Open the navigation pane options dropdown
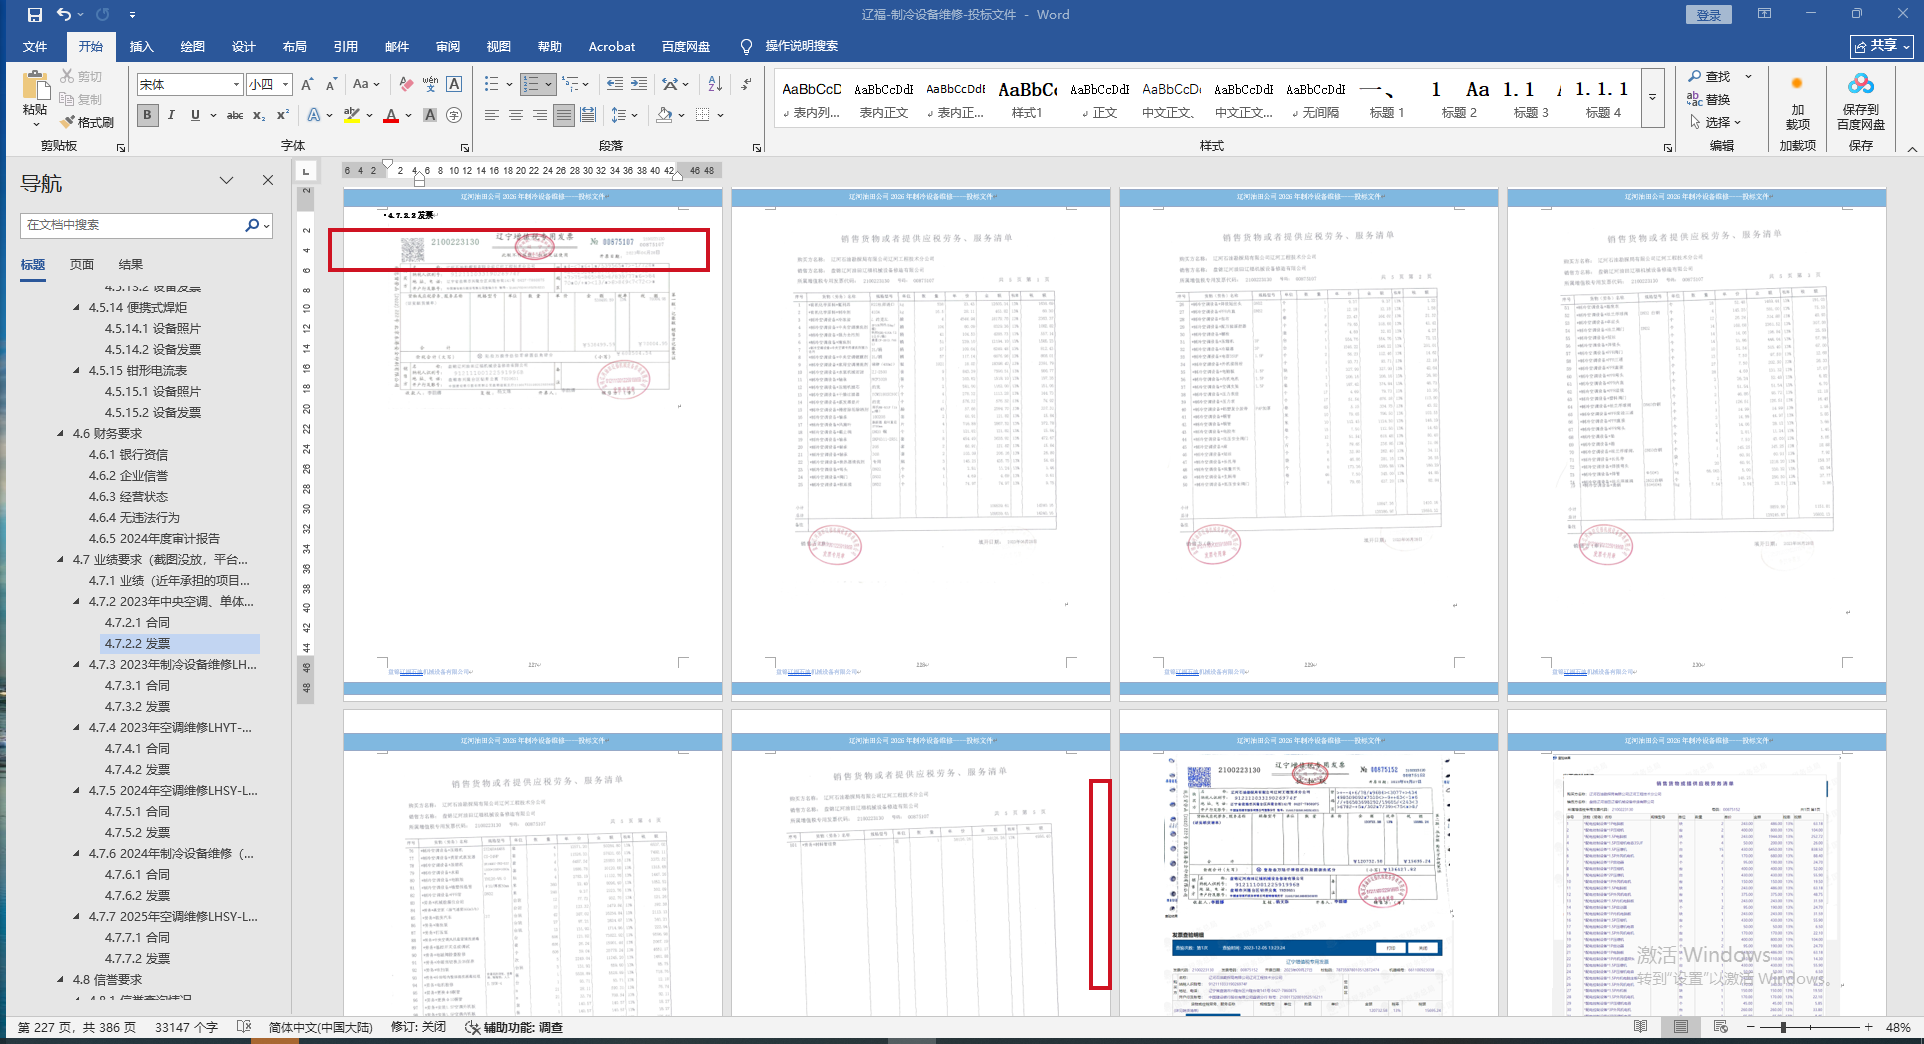Image resolution: width=1924 pixels, height=1044 pixels. 226,180
